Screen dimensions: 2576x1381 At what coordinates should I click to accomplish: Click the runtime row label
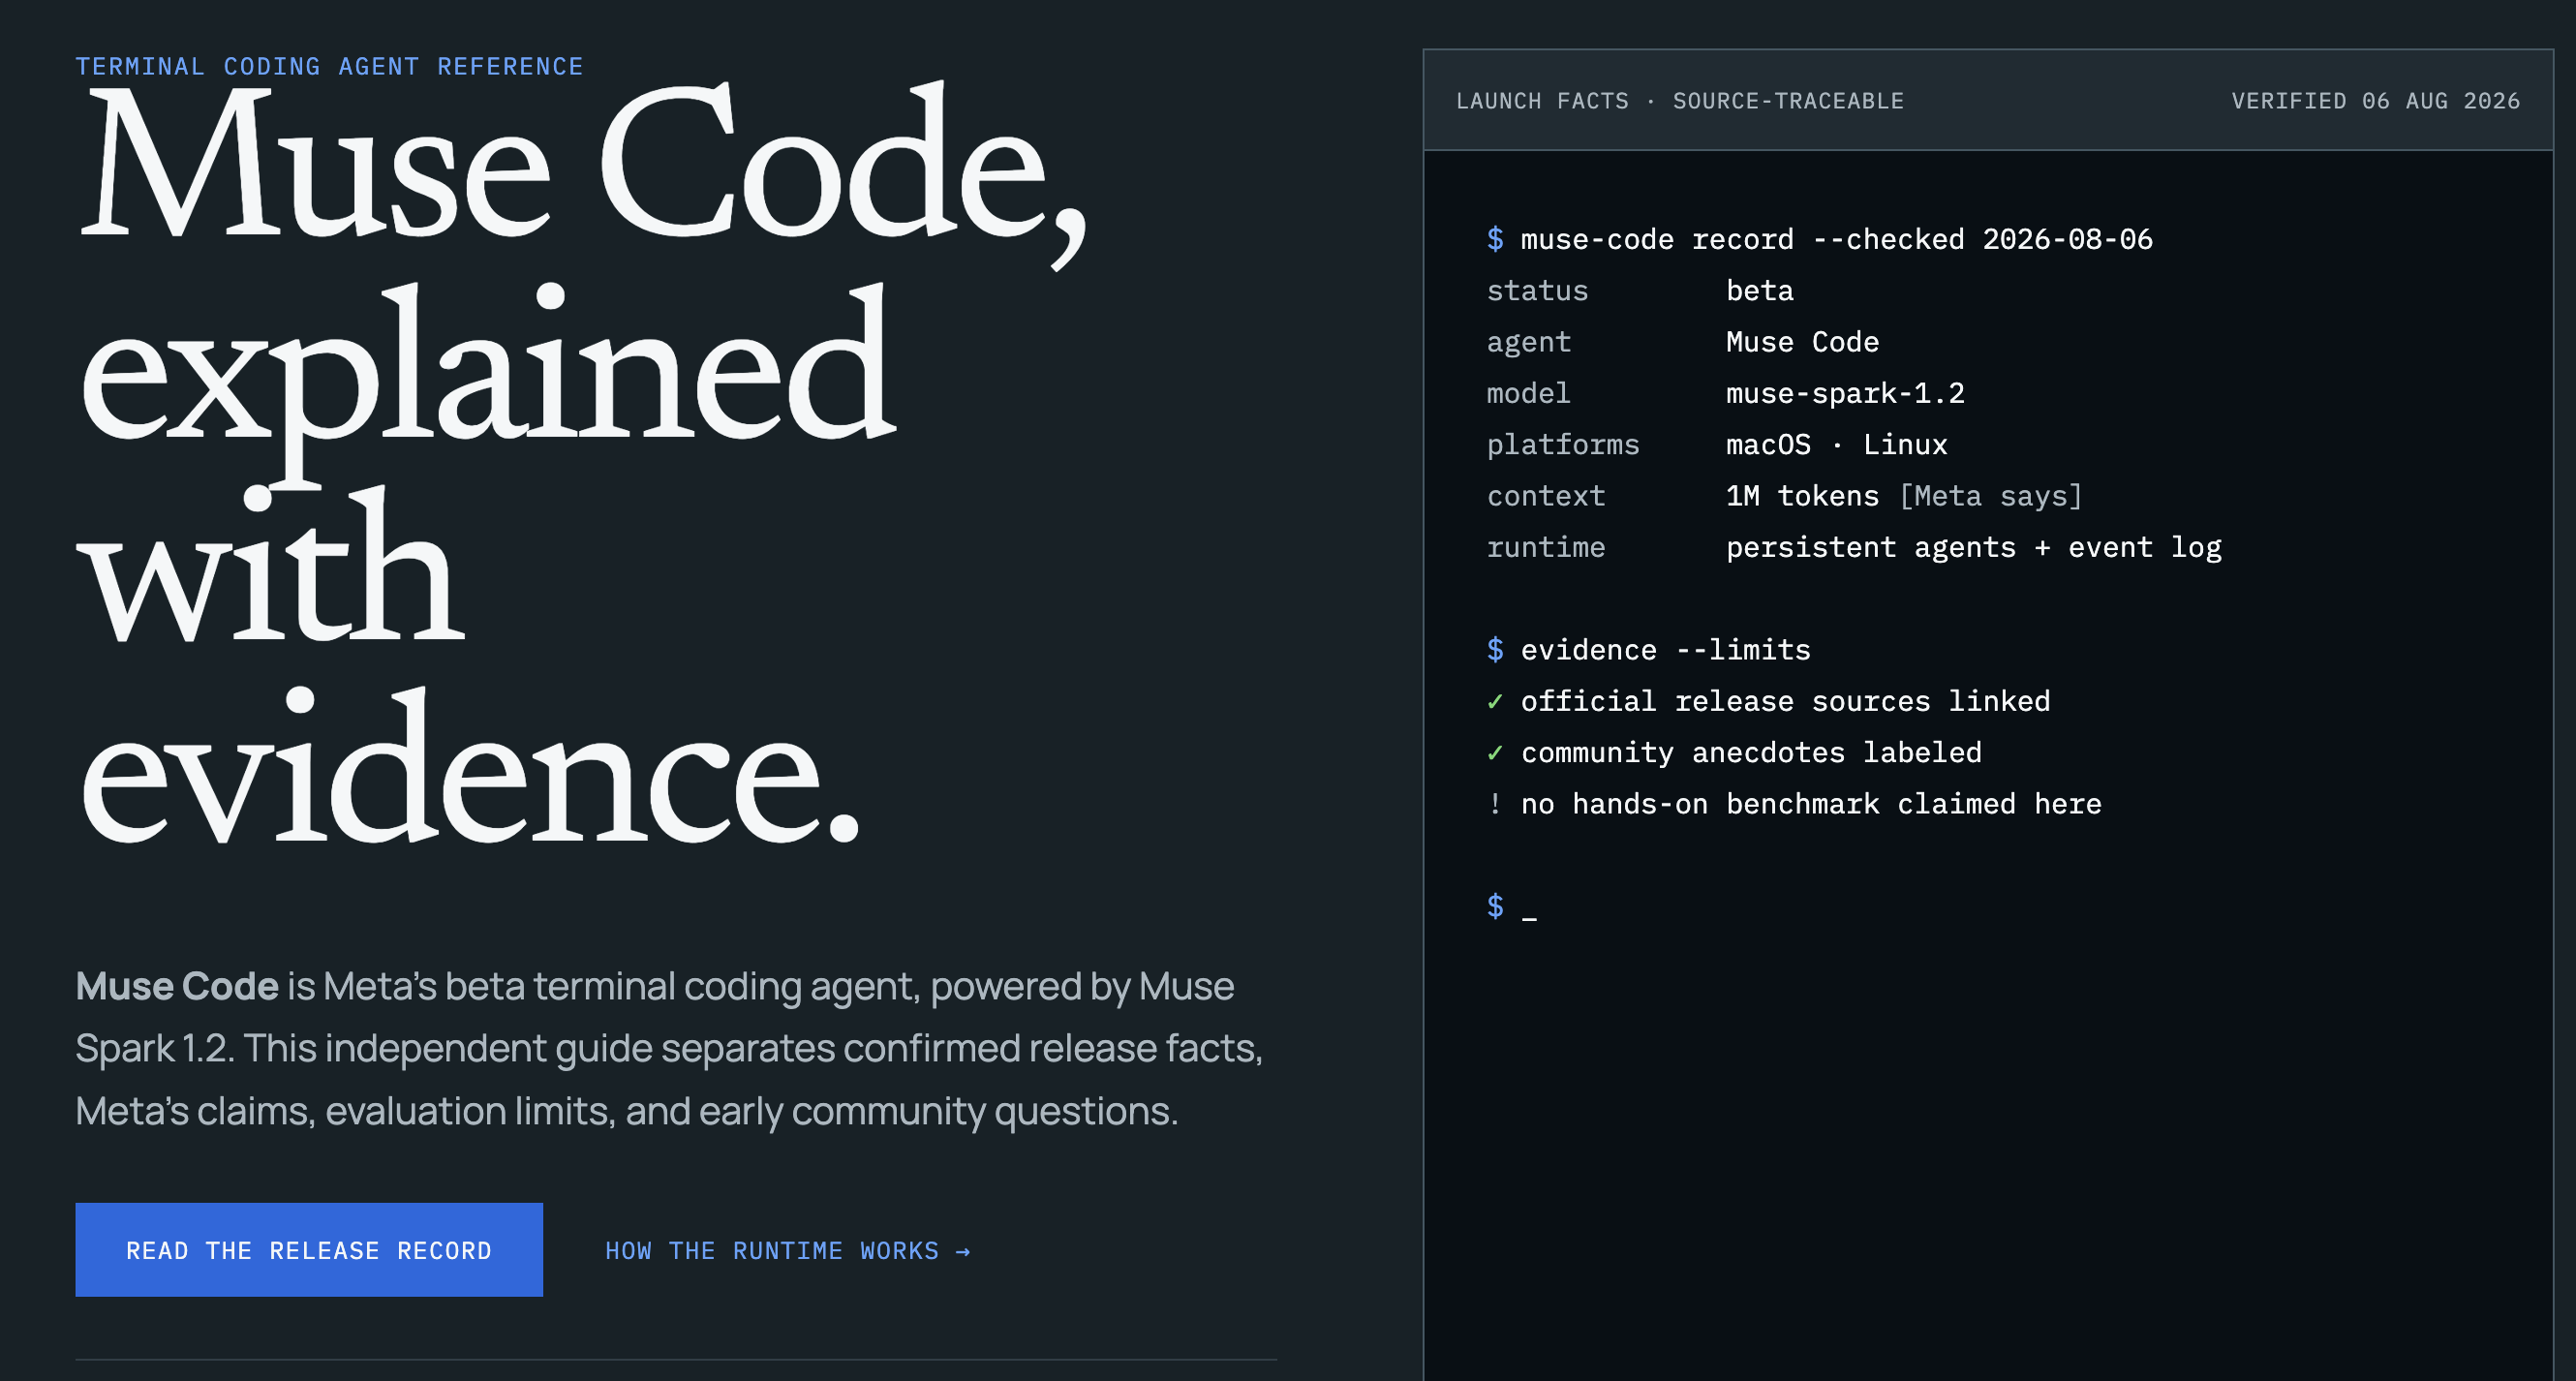point(1546,547)
